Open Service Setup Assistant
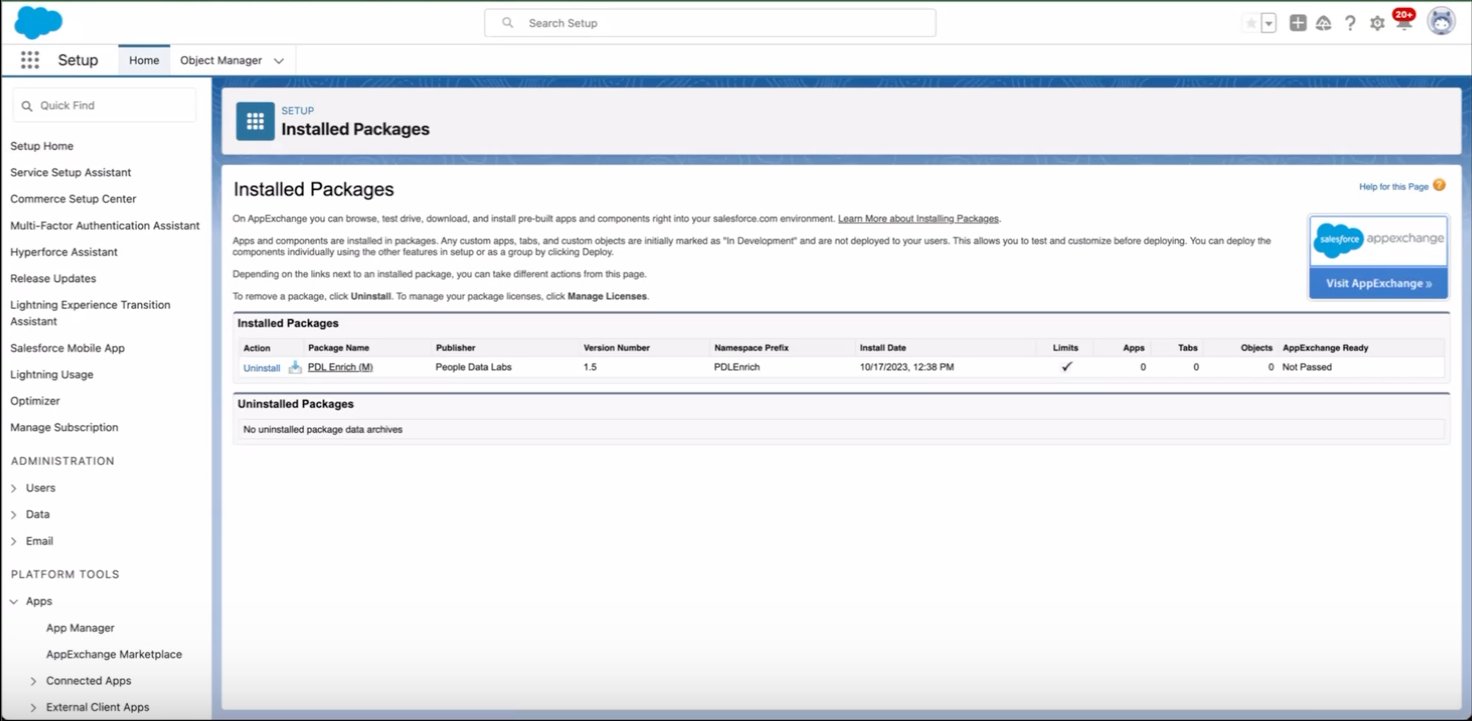Image resolution: width=1472 pixels, height=721 pixels. (x=71, y=172)
